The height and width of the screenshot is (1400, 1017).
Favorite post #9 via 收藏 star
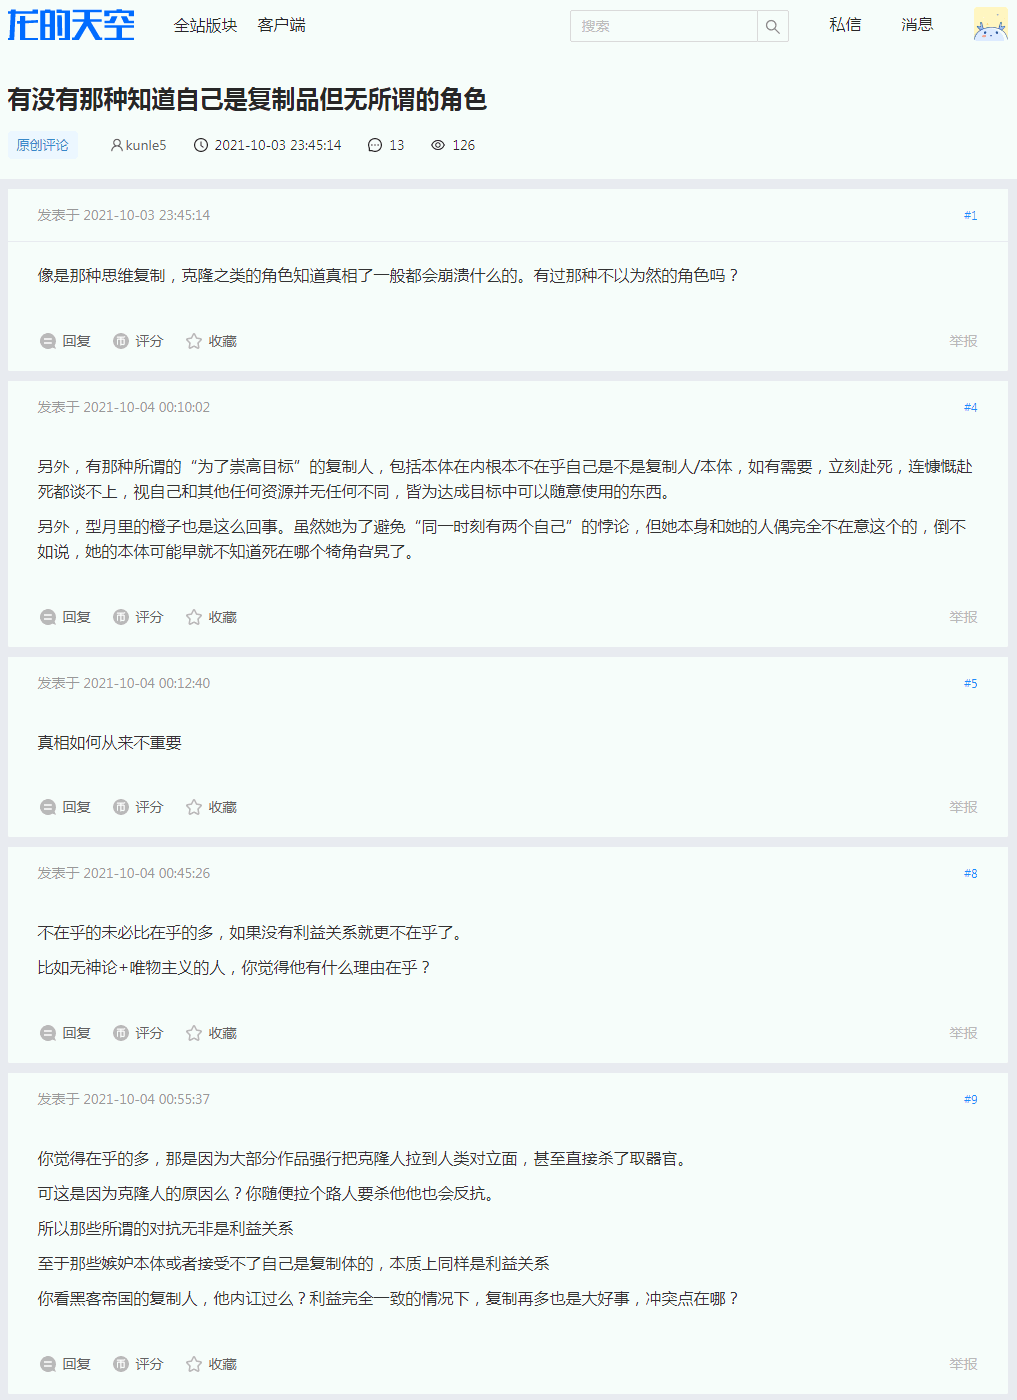[211, 1364]
